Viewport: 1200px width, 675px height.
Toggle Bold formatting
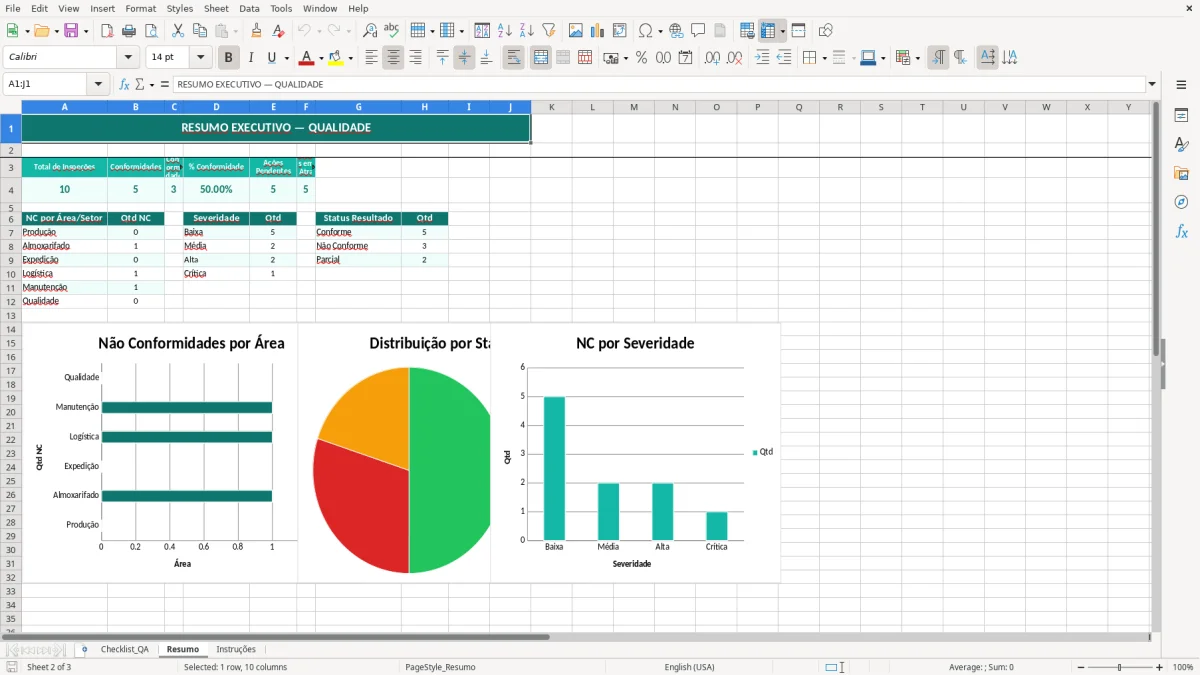[229, 58]
